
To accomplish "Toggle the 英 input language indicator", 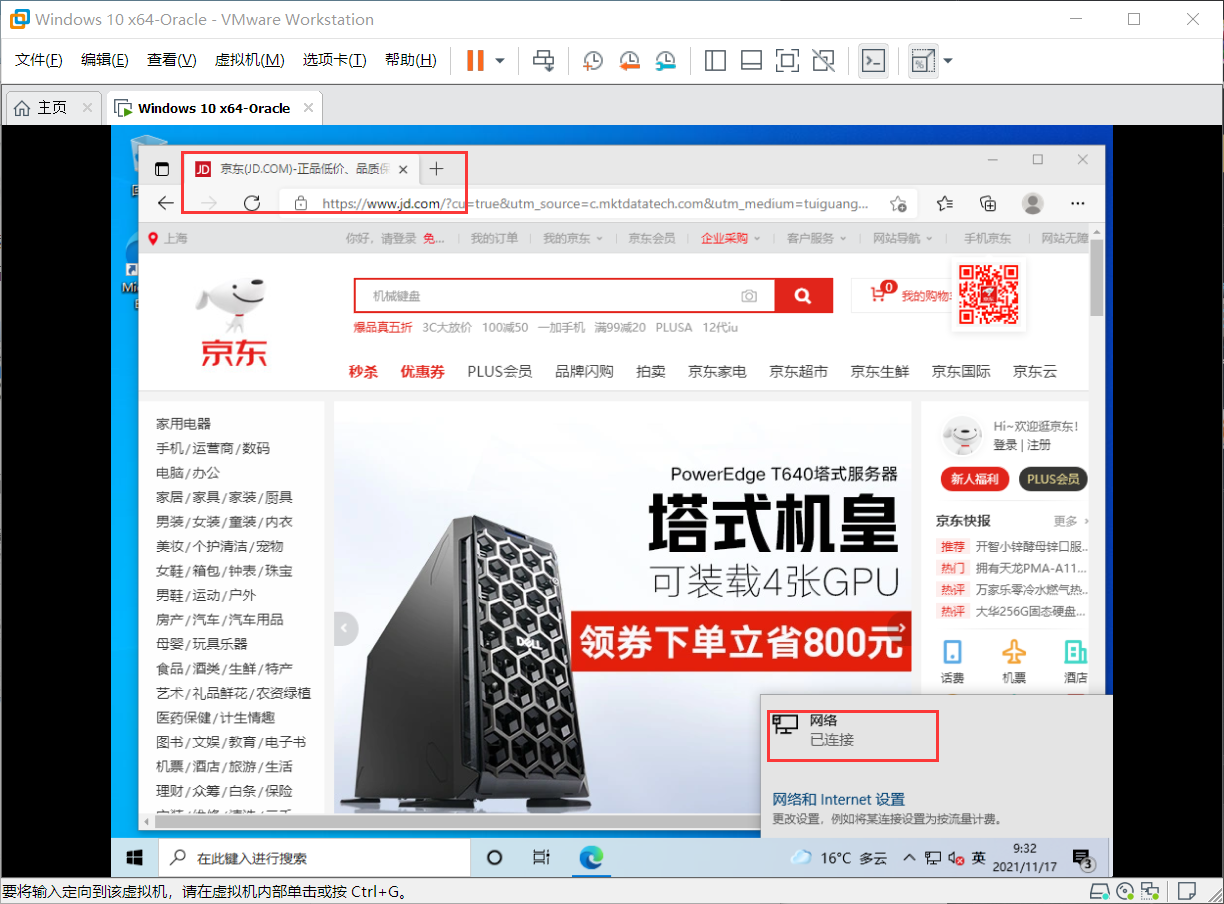I will pos(979,858).
